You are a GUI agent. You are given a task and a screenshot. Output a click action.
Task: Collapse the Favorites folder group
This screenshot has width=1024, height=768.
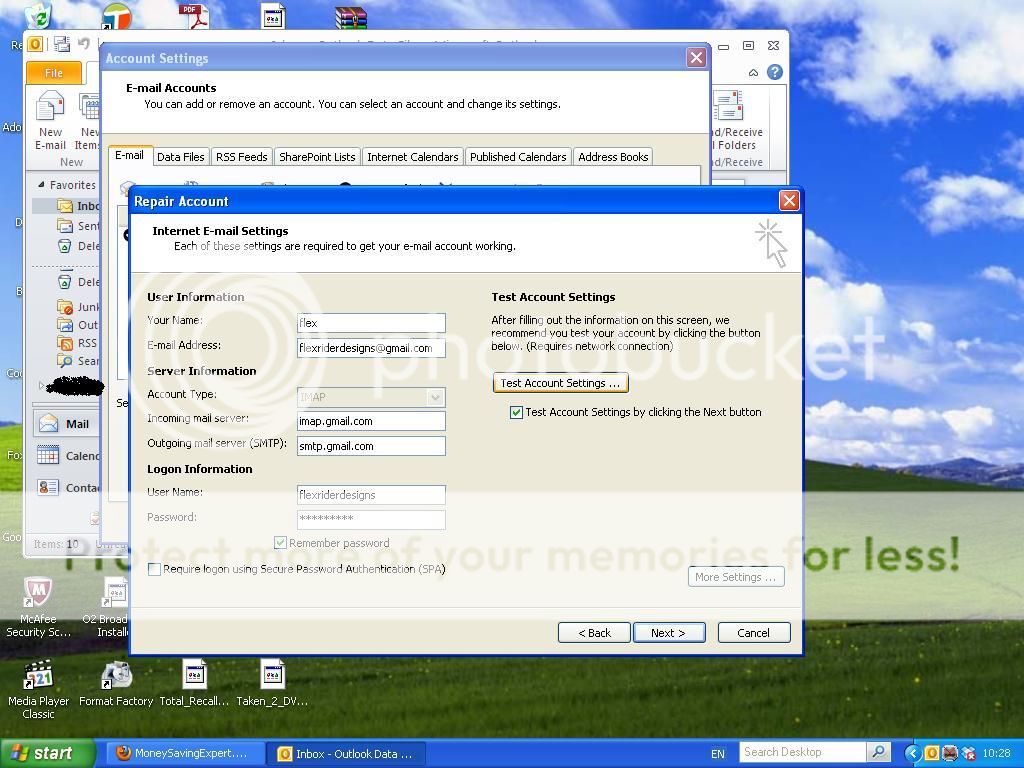tap(42, 185)
